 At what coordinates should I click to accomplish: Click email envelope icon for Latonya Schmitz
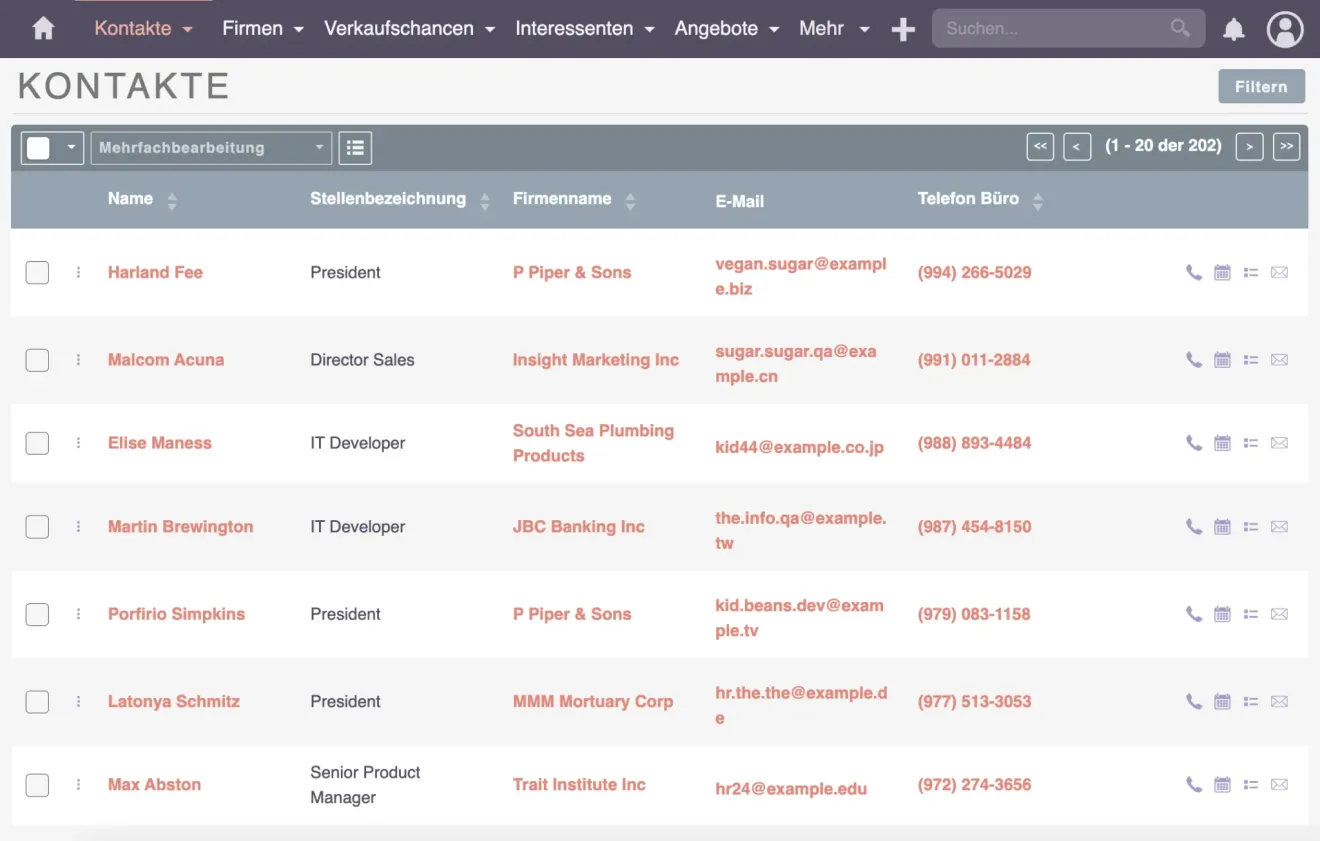coord(1279,702)
